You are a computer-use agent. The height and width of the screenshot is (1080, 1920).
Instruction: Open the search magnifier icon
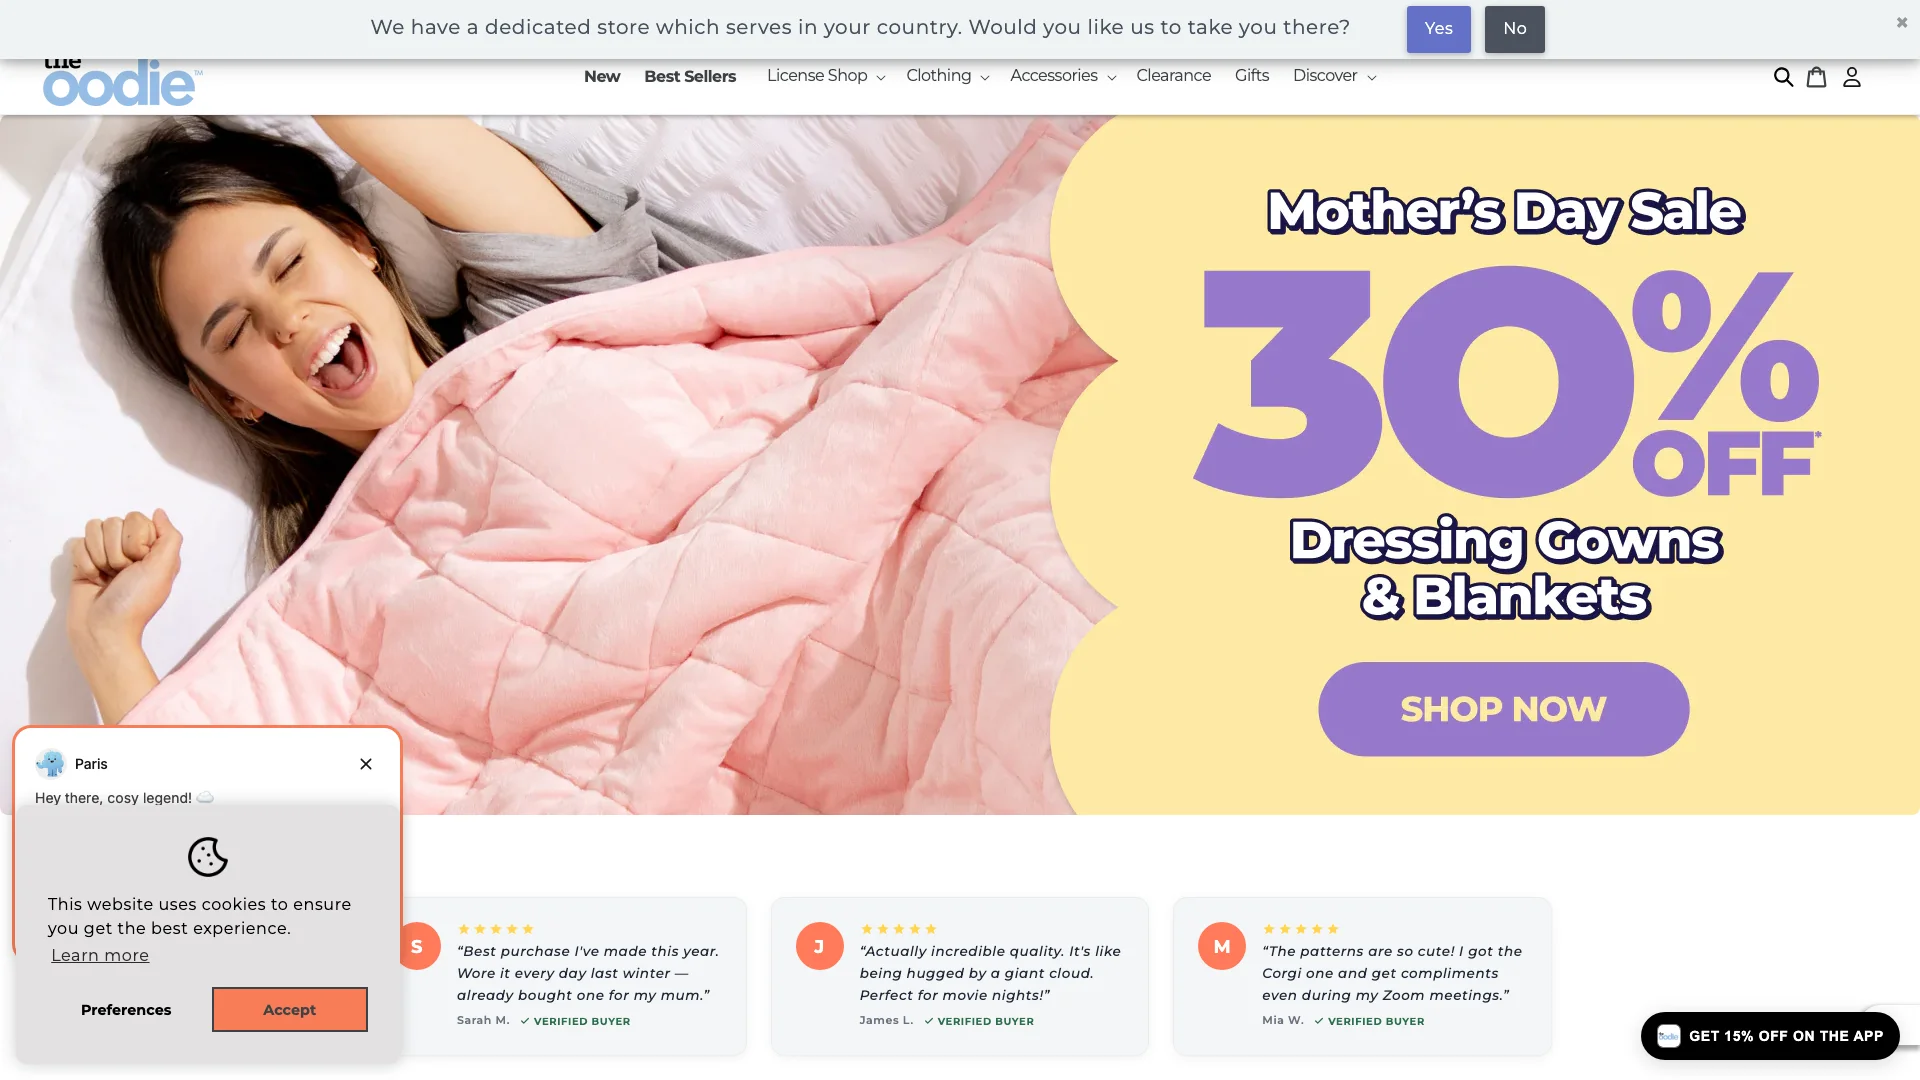pos(1783,77)
